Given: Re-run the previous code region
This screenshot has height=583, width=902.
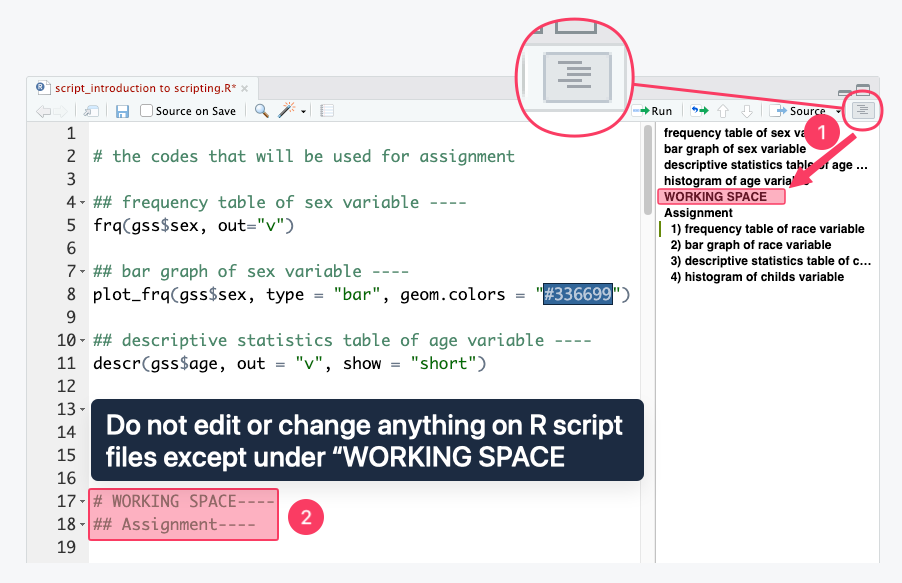Looking at the screenshot, I should coord(700,110).
